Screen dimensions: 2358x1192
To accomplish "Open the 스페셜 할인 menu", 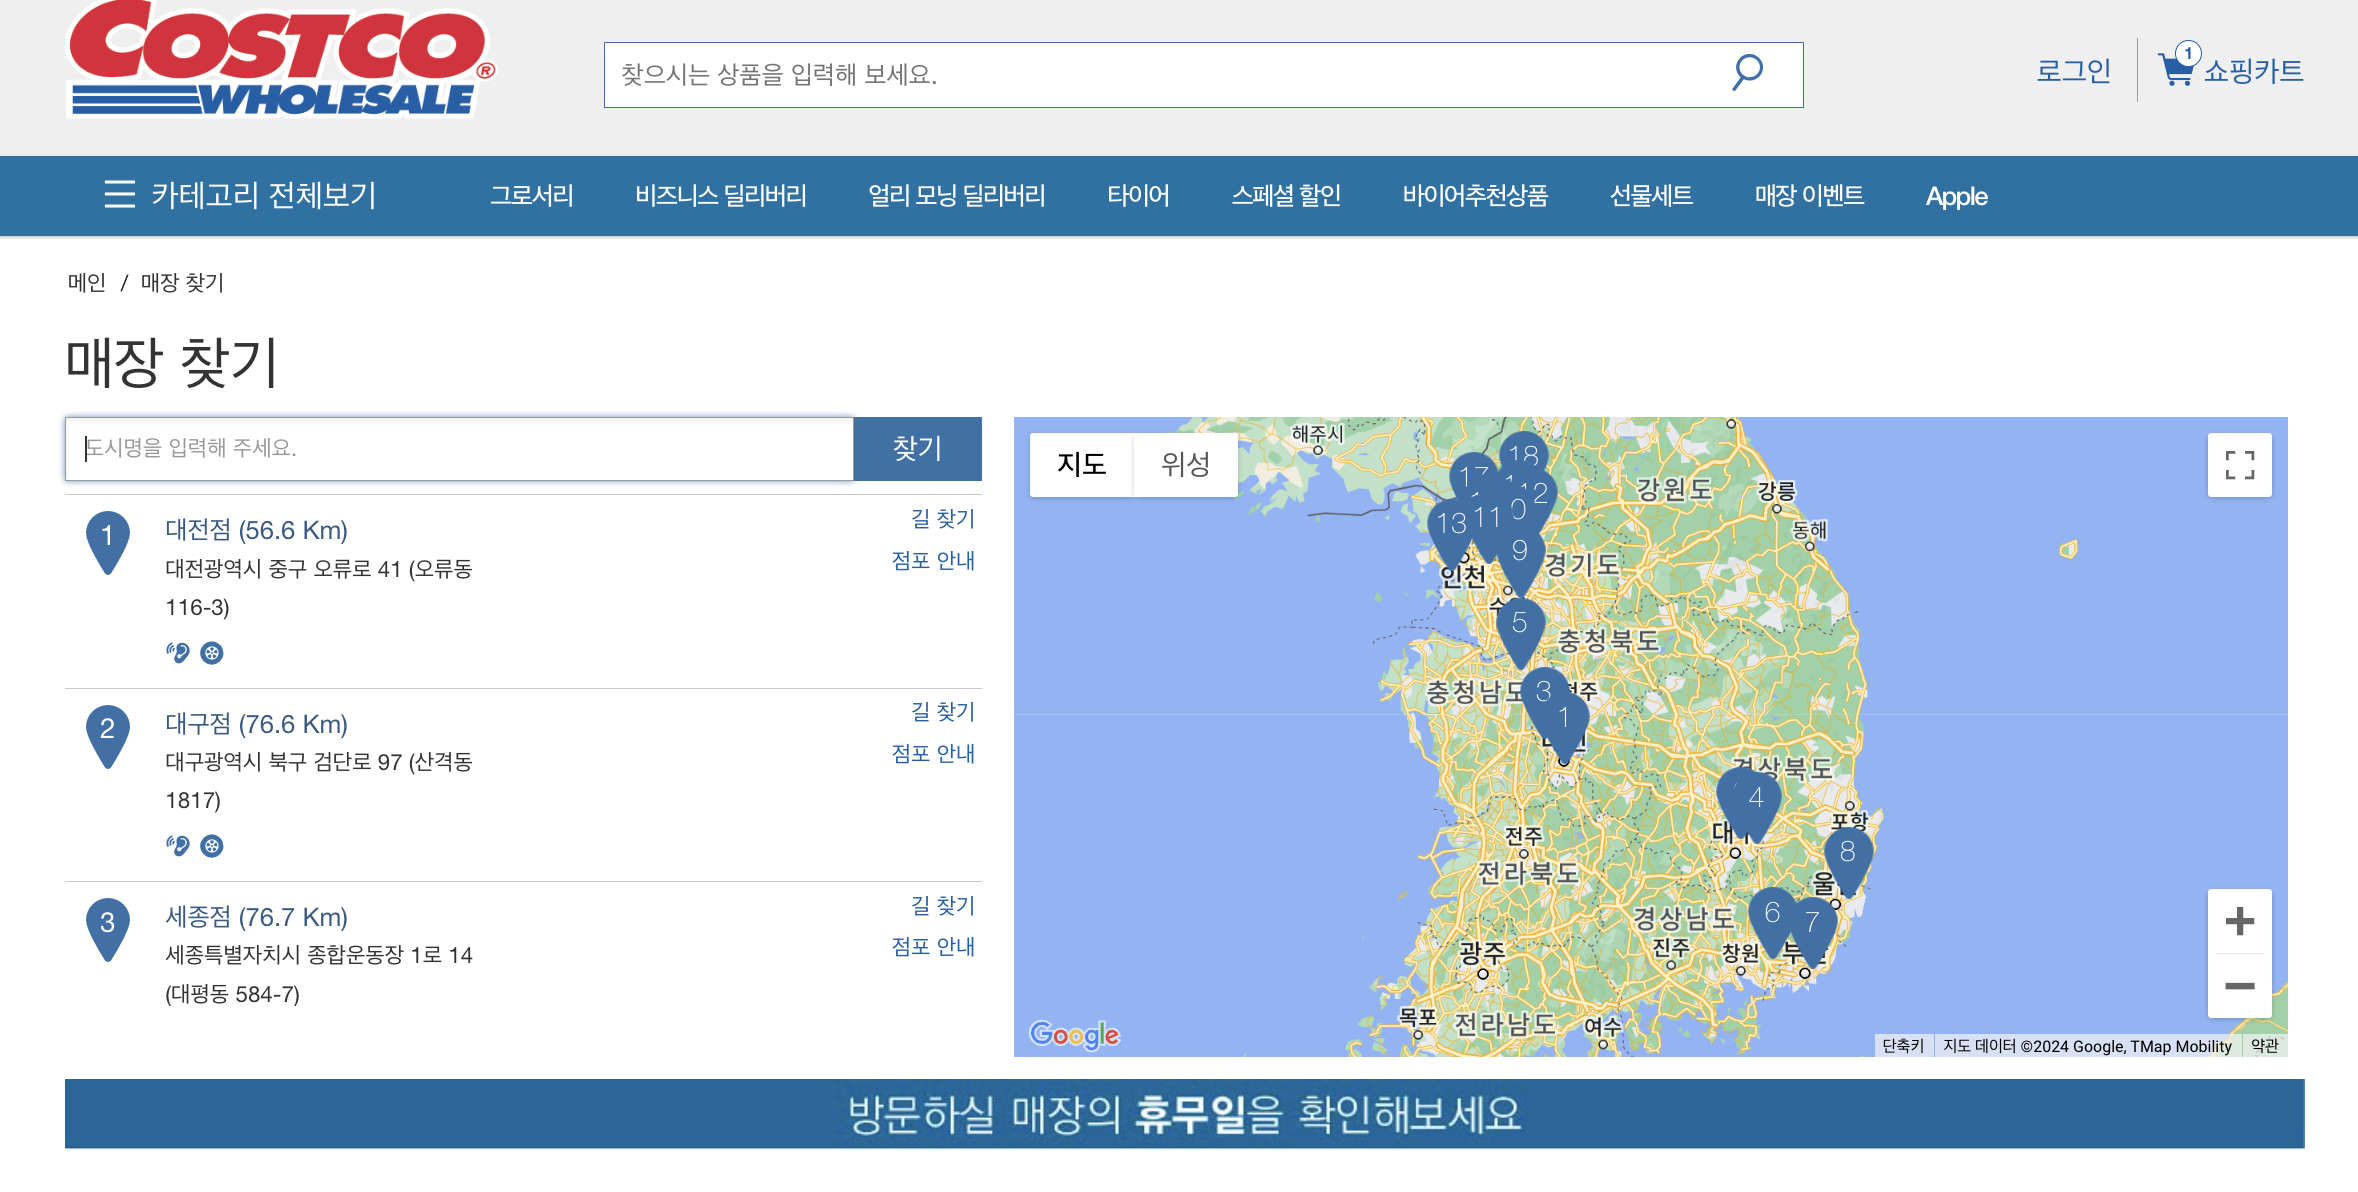I will 1288,195.
